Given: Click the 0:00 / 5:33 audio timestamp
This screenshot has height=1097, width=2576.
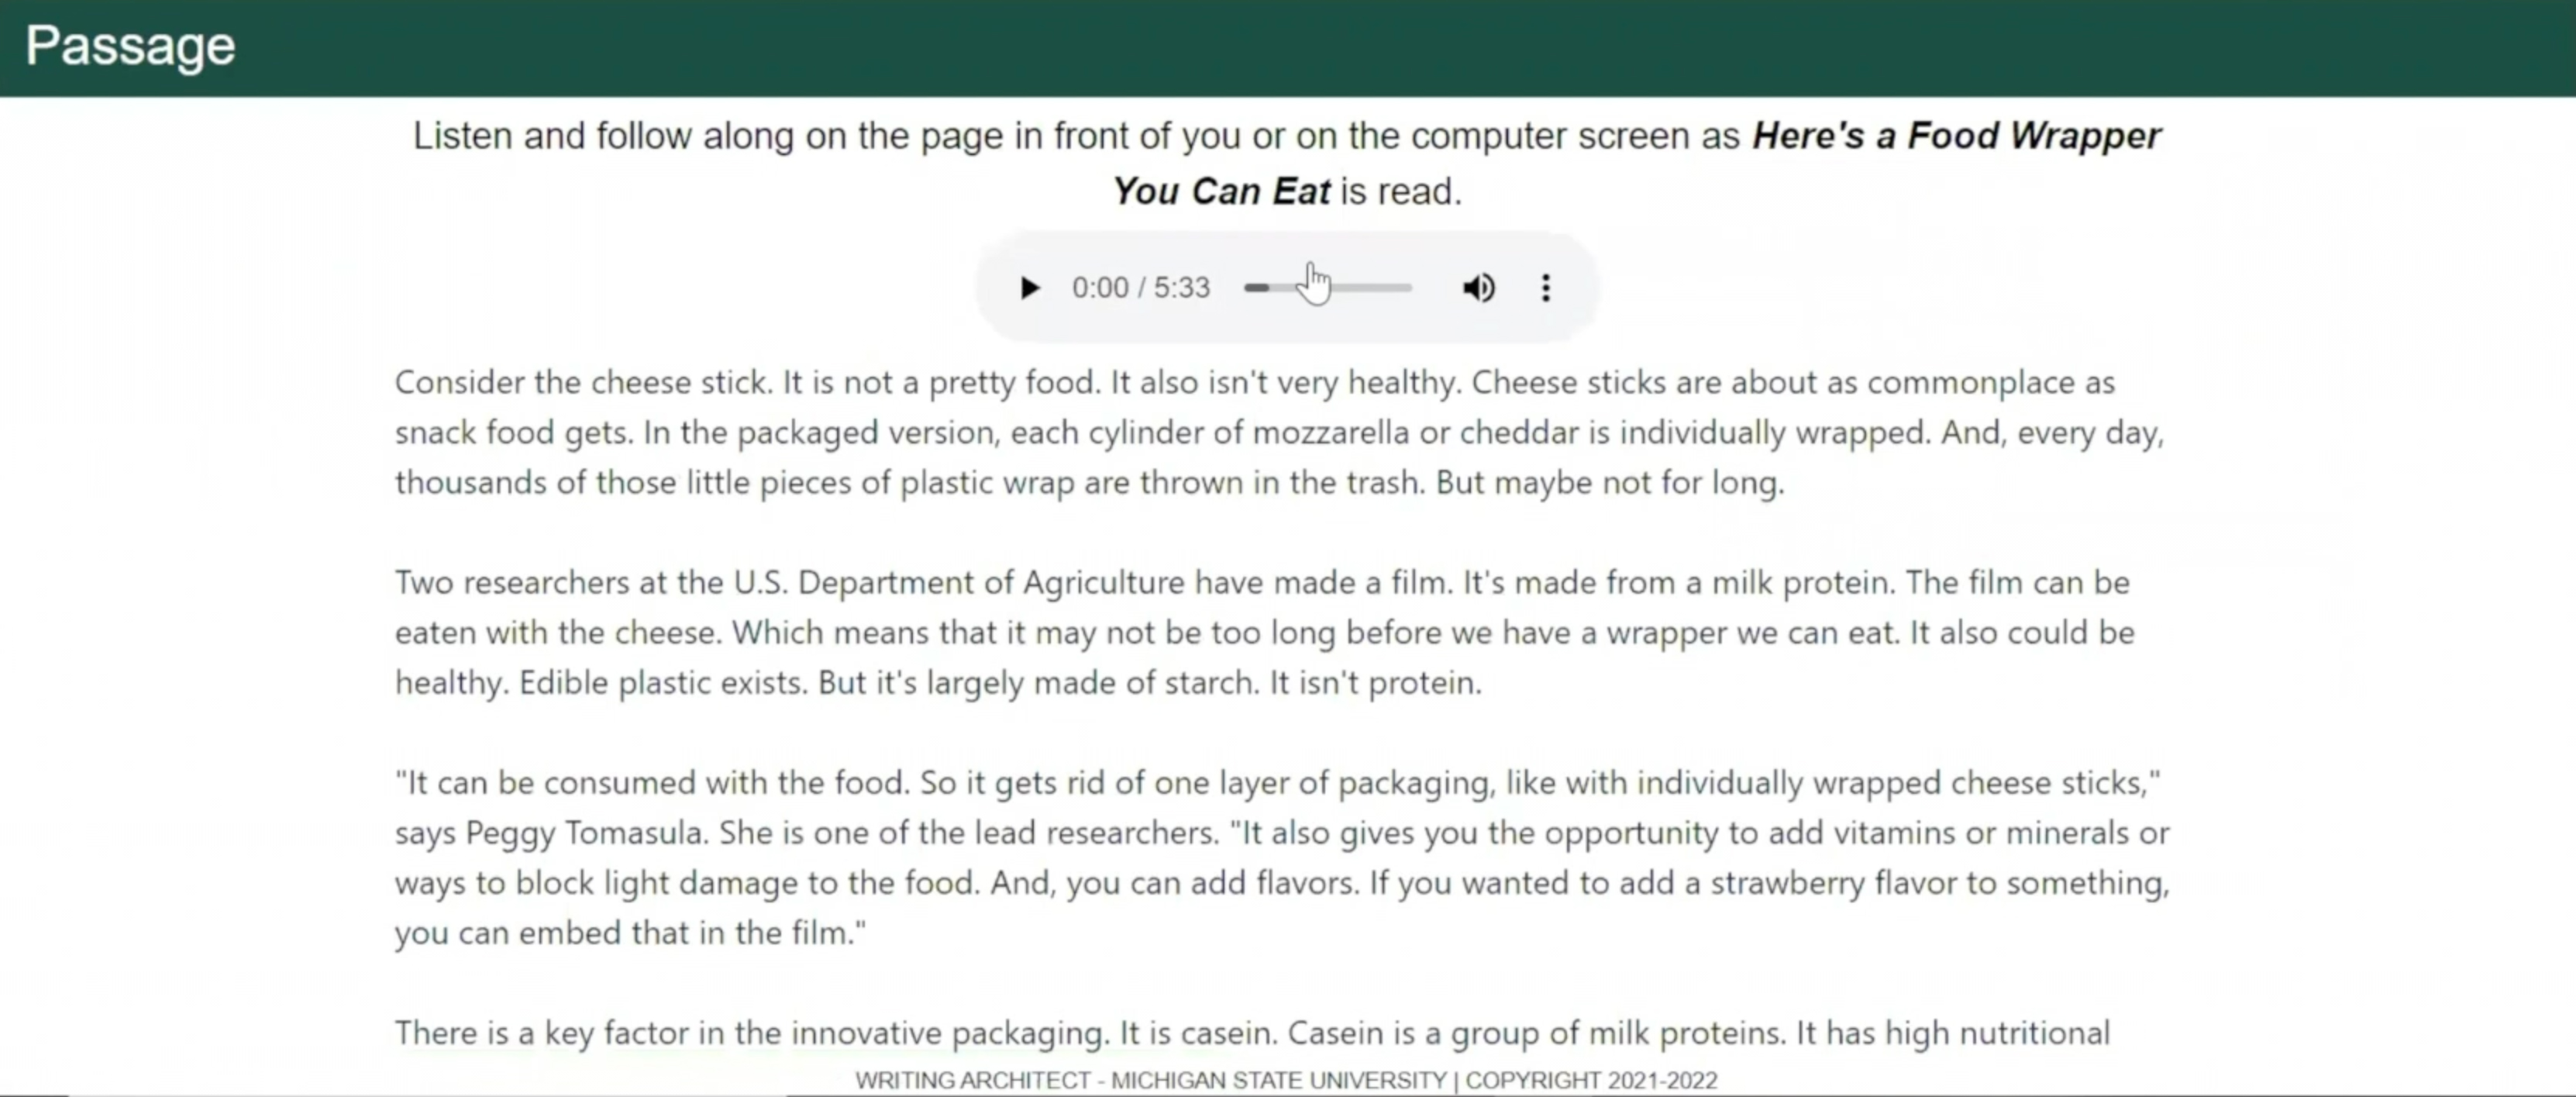Looking at the screenshot, I should (1140, 288).
